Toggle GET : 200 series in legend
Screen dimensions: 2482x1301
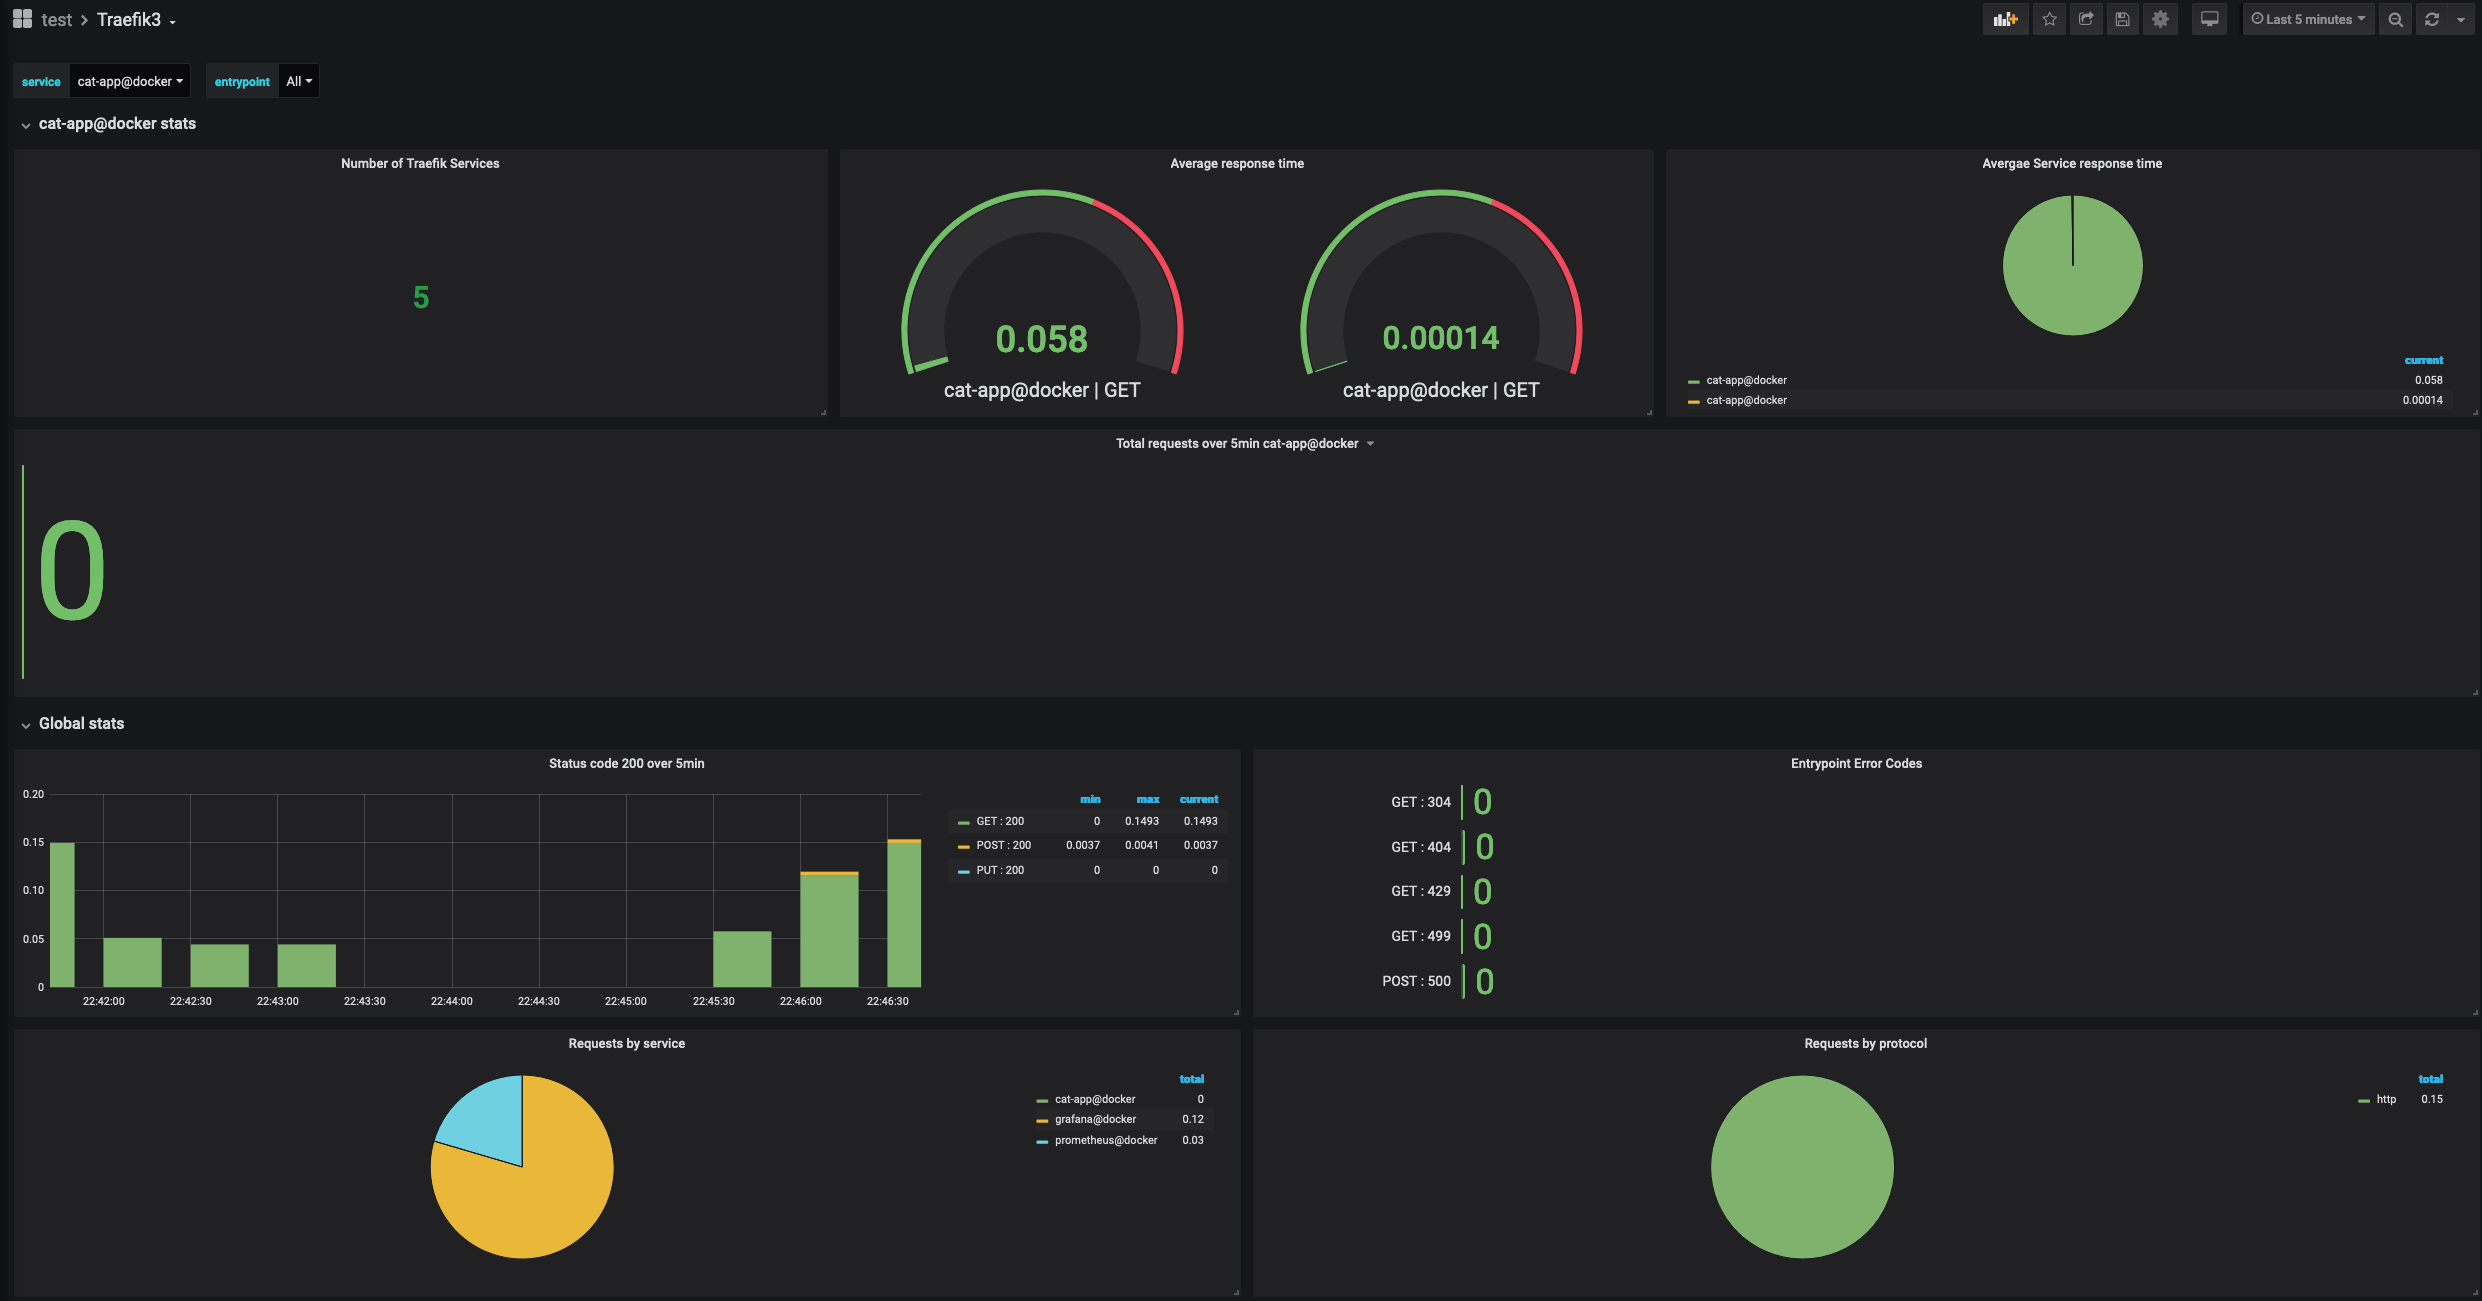pyautogui.click(x=999, y=821)
